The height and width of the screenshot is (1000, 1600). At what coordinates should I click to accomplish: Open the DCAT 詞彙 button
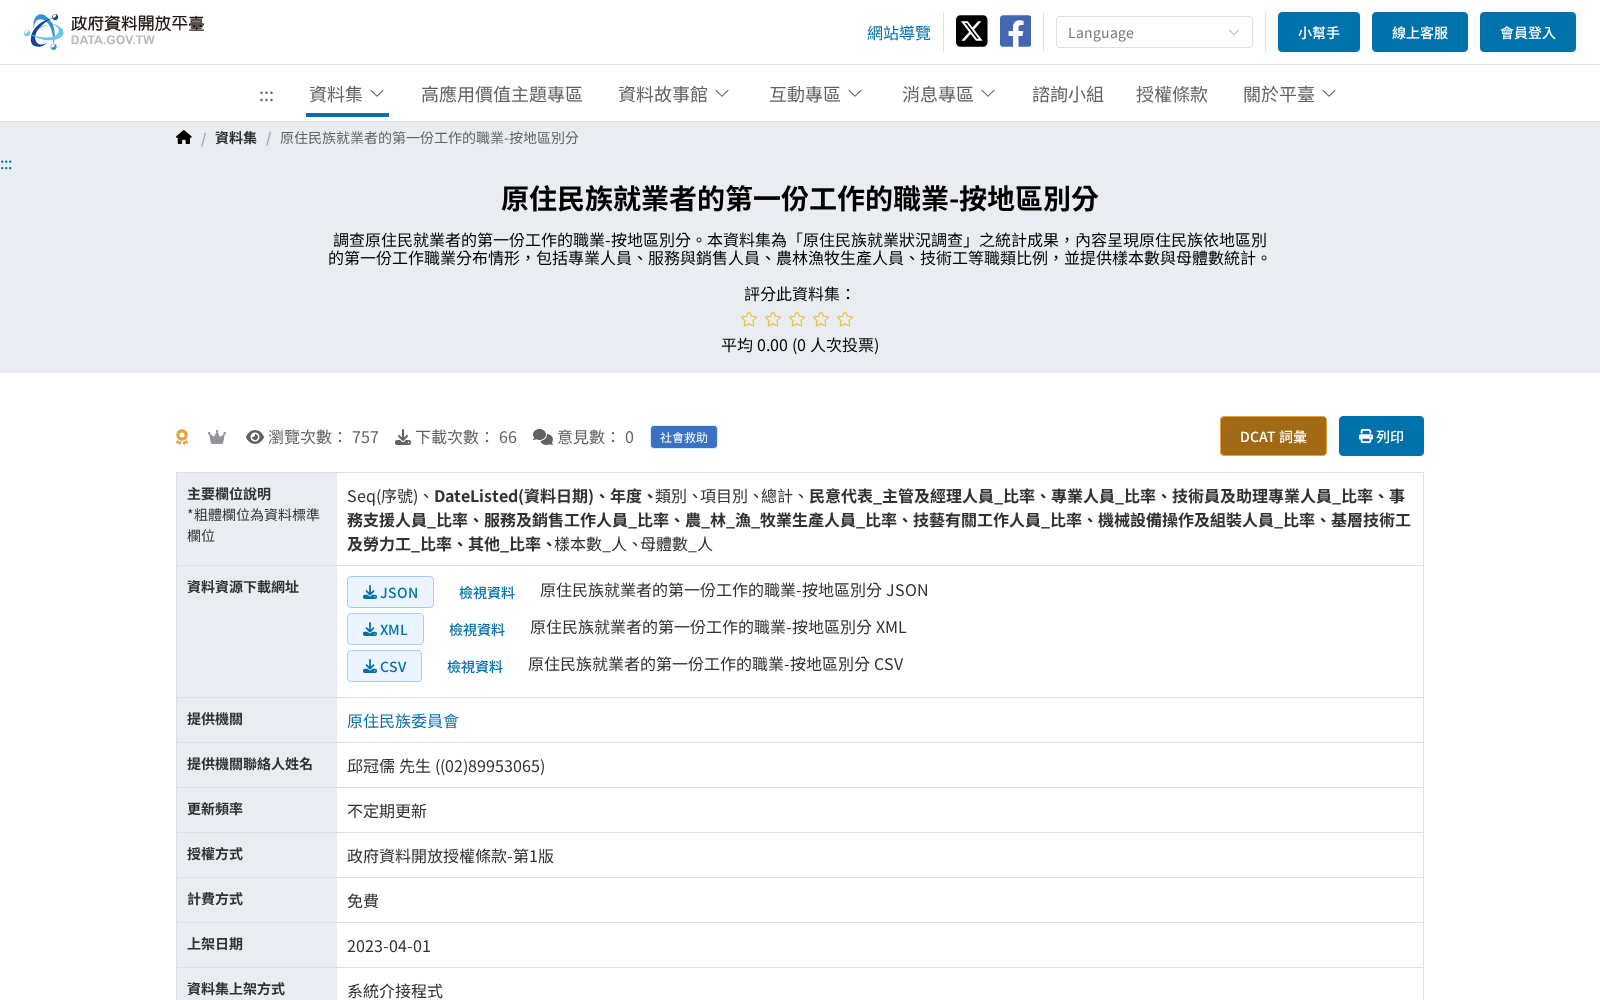coord(1273,436)
